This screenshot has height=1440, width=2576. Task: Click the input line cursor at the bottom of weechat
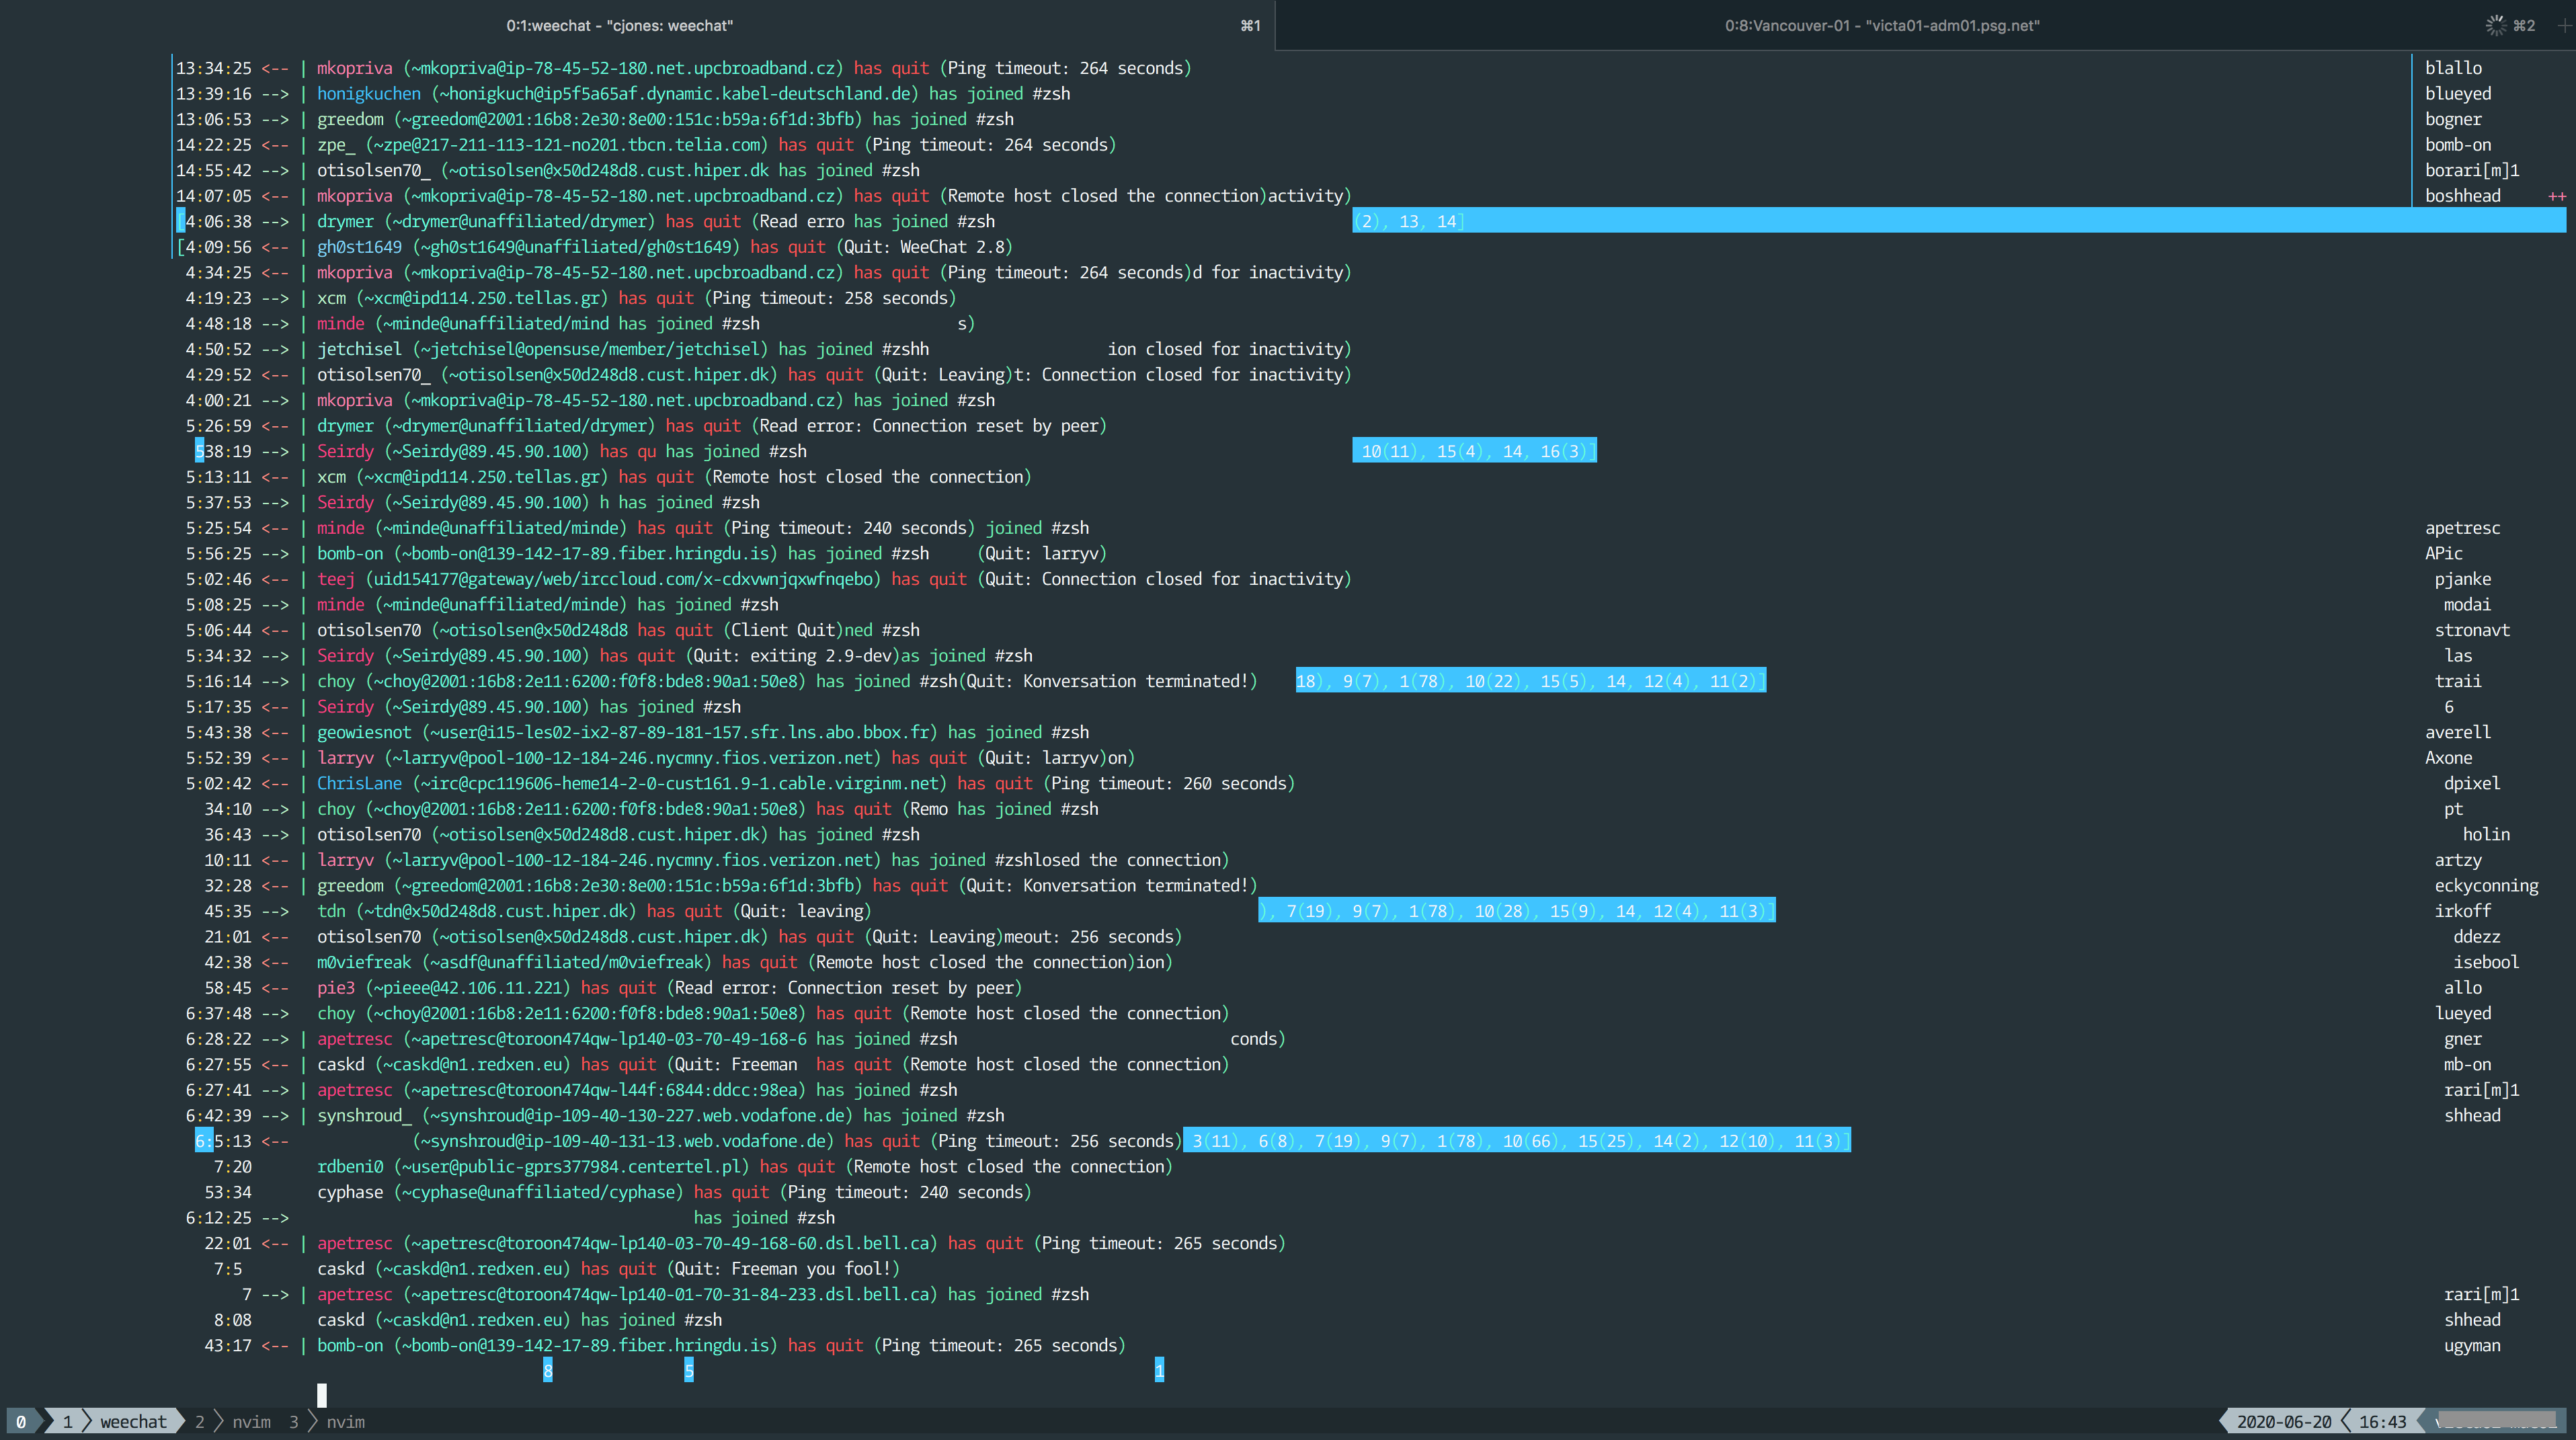point(321,1395)
